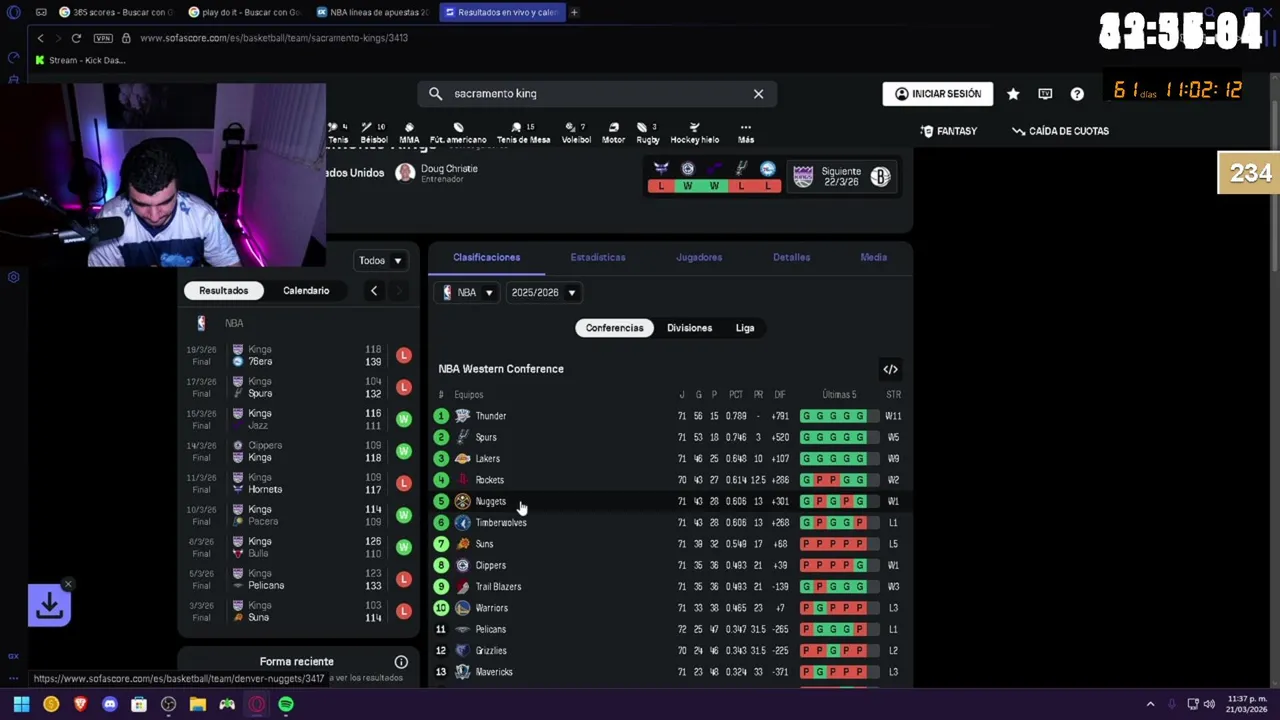Show hidden tray icons chevron

1150,704
